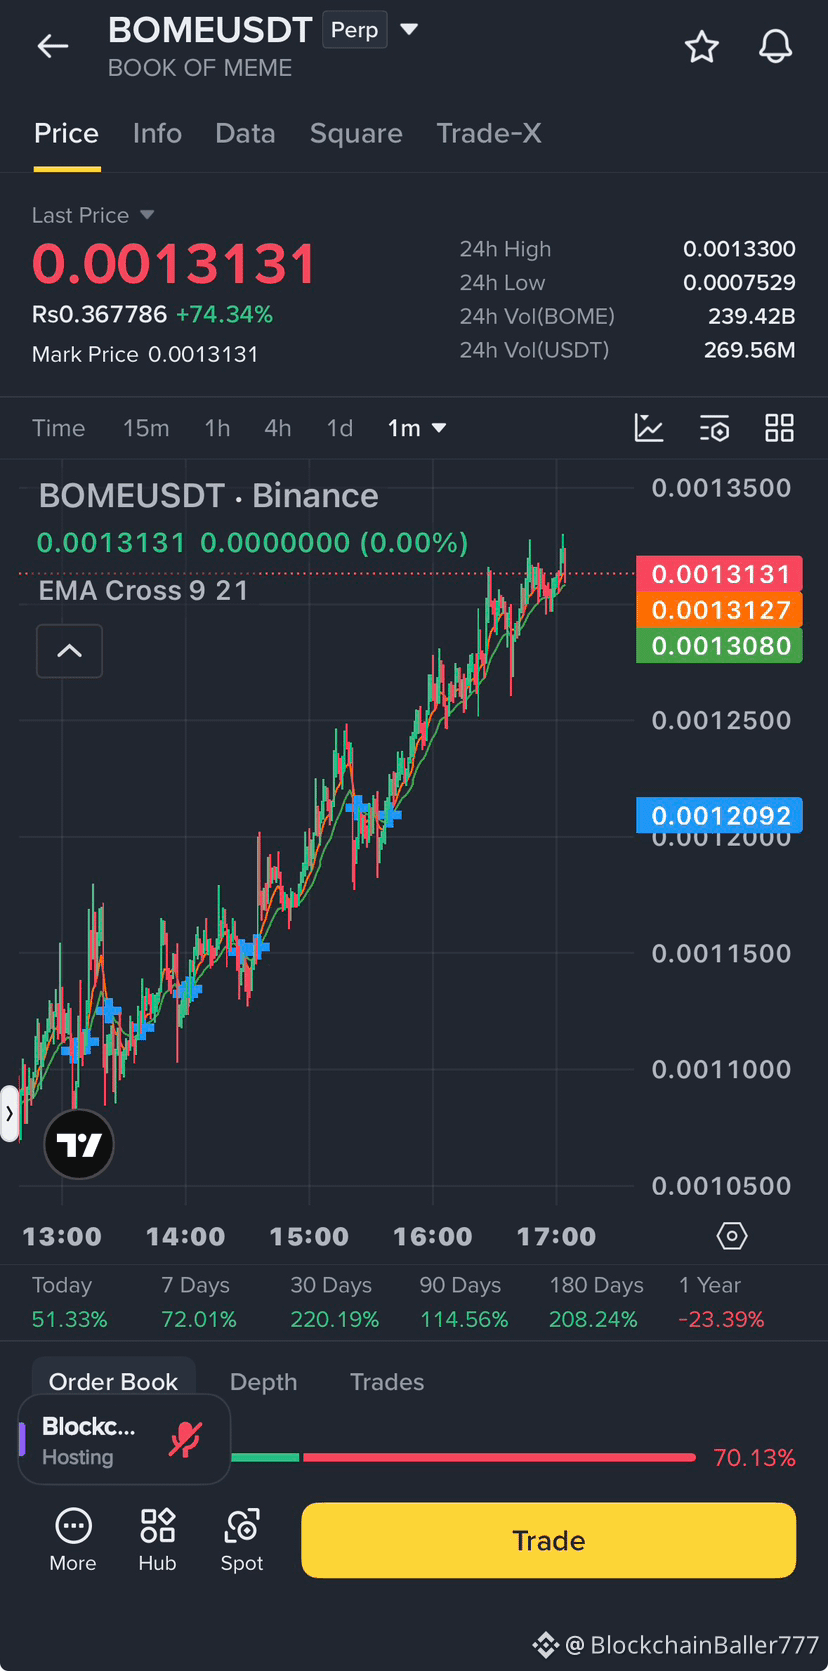Screen dimensions: 828x1671
Task: Unmute the microphone in Blockc... hosting widget
Action: [x=186, y=1439]
